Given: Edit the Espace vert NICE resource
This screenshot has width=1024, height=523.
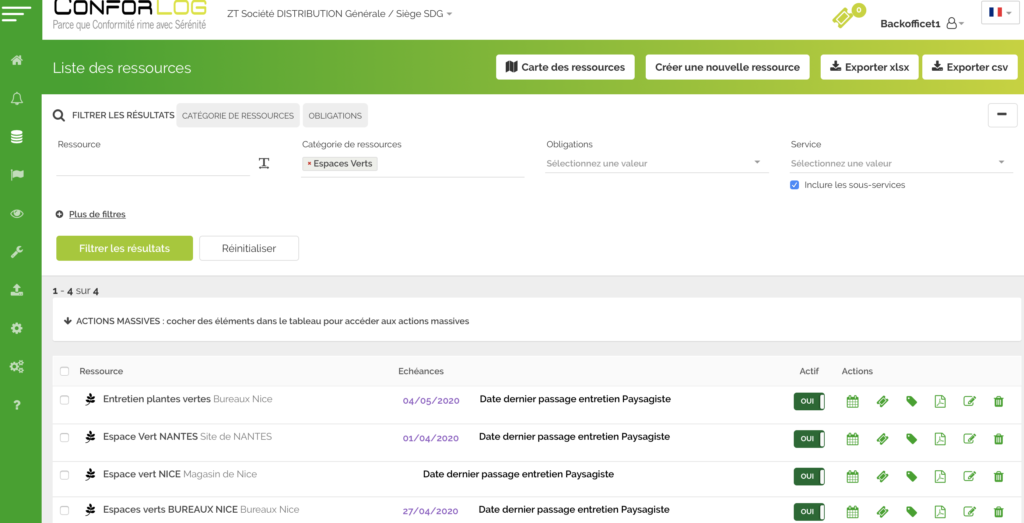Looking at the screenshot, I should point(969,475).
